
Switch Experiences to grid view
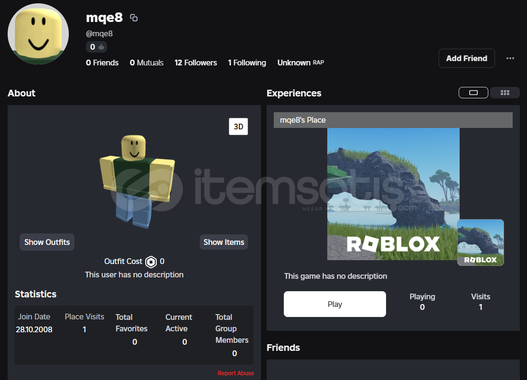click(505, 93)
